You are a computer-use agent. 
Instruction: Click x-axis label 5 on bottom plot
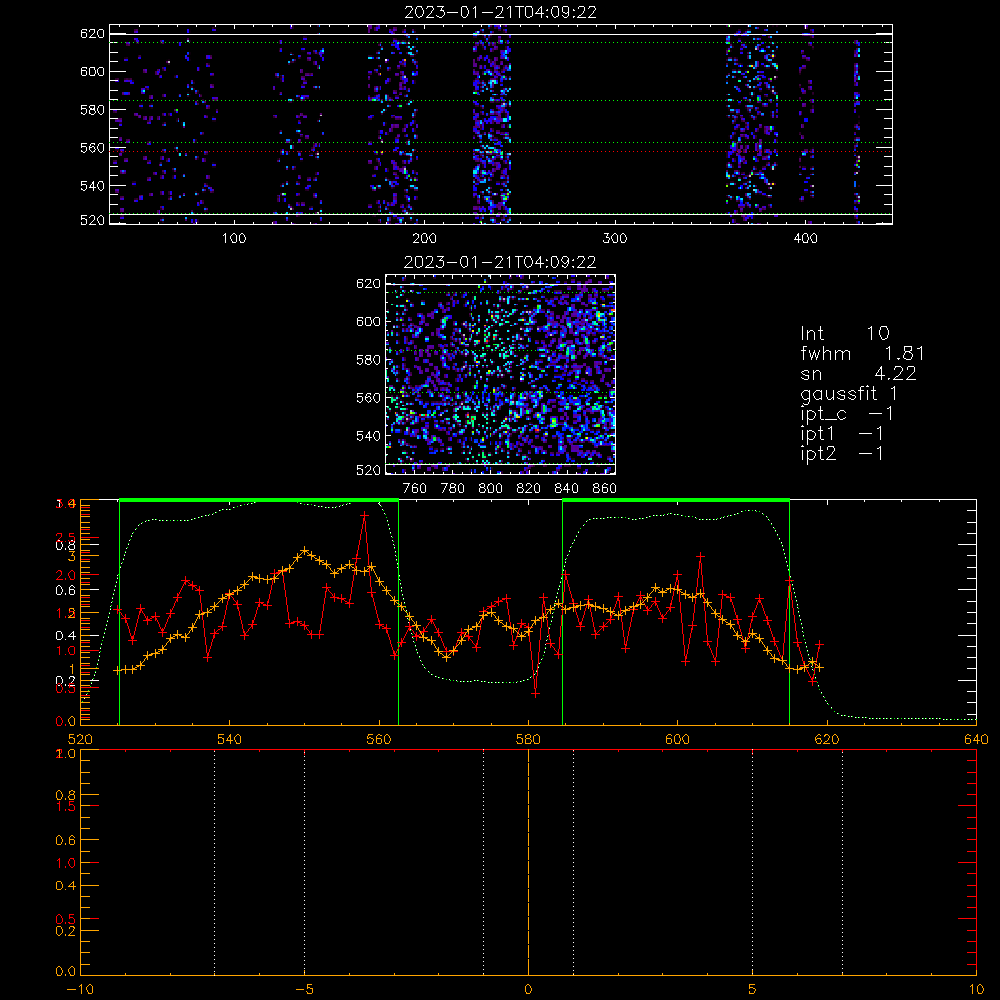point(753,989)
